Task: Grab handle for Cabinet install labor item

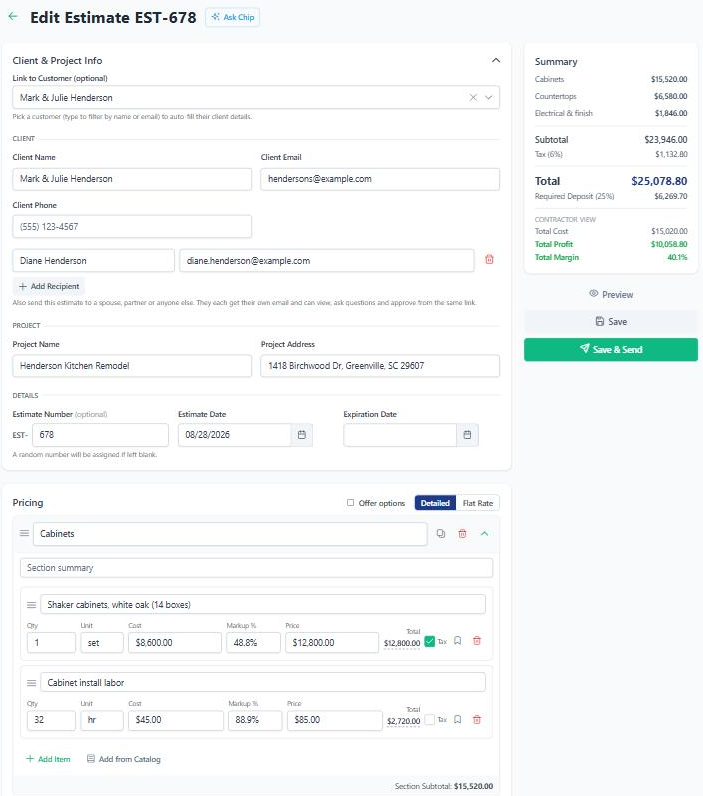Action: (31, 683)
